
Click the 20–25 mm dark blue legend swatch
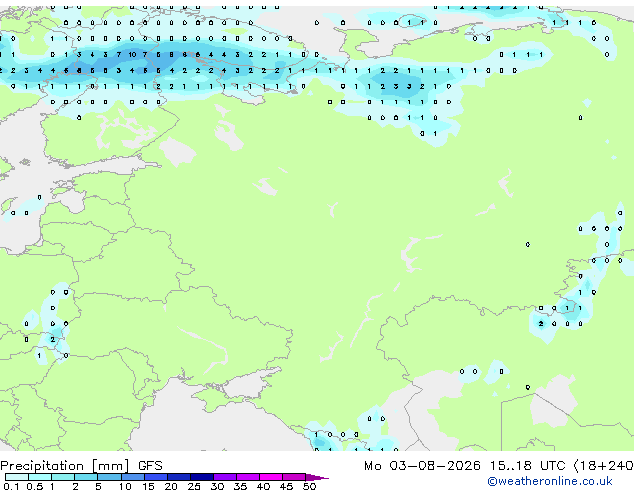point(179,477)
